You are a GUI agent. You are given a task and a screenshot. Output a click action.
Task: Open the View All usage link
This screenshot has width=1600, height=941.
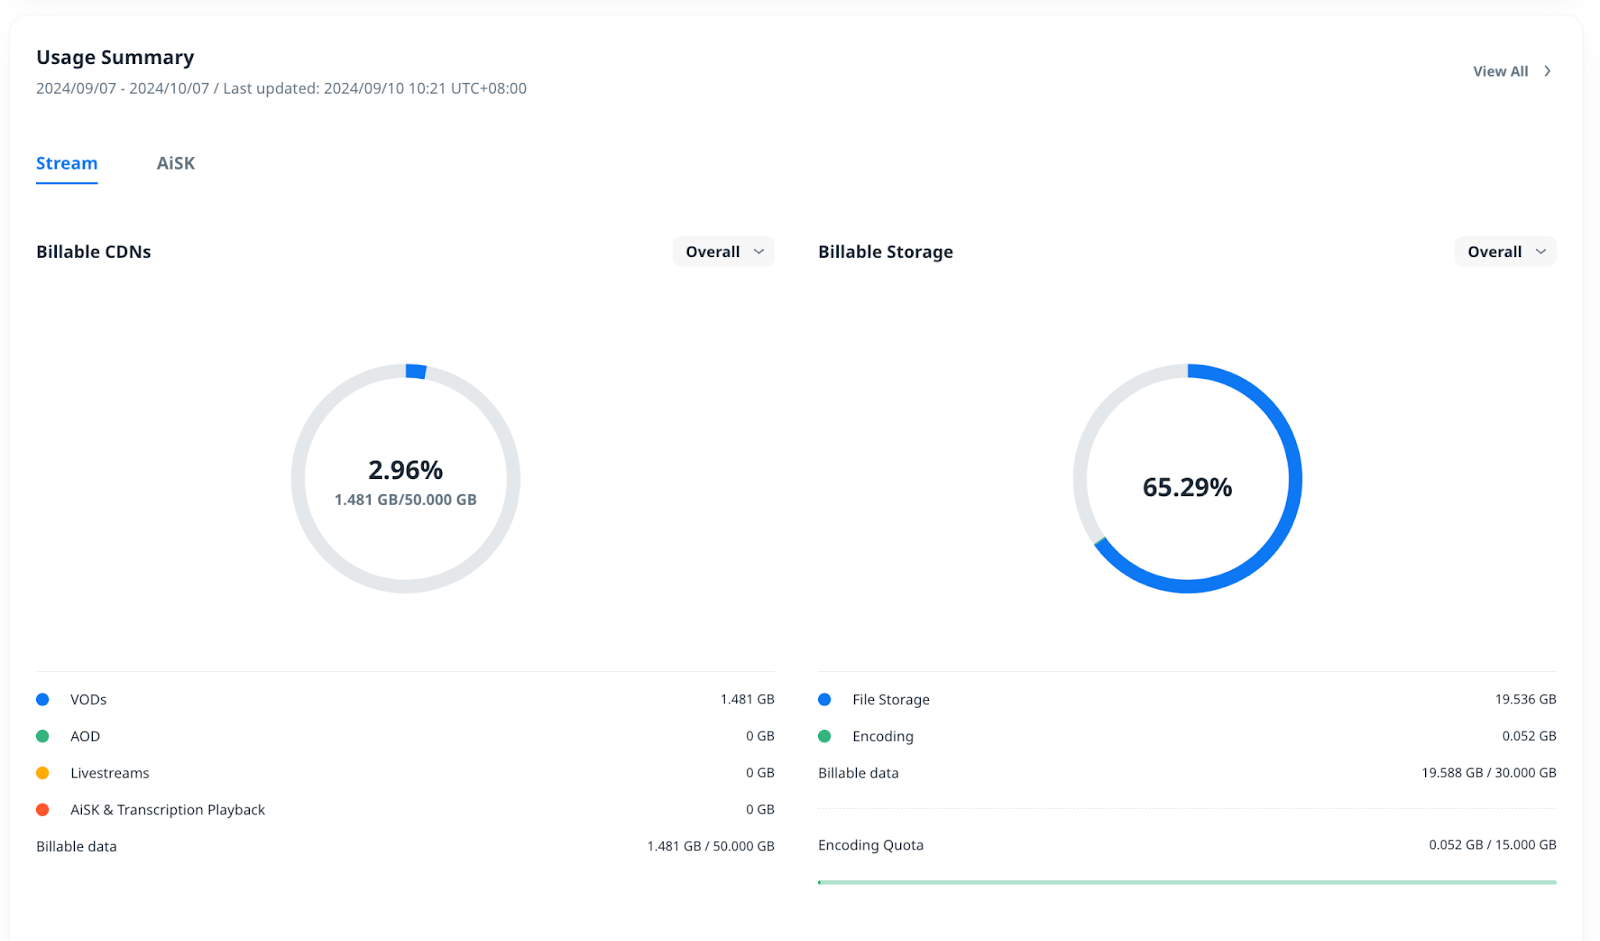click(x=1500, y=71)
